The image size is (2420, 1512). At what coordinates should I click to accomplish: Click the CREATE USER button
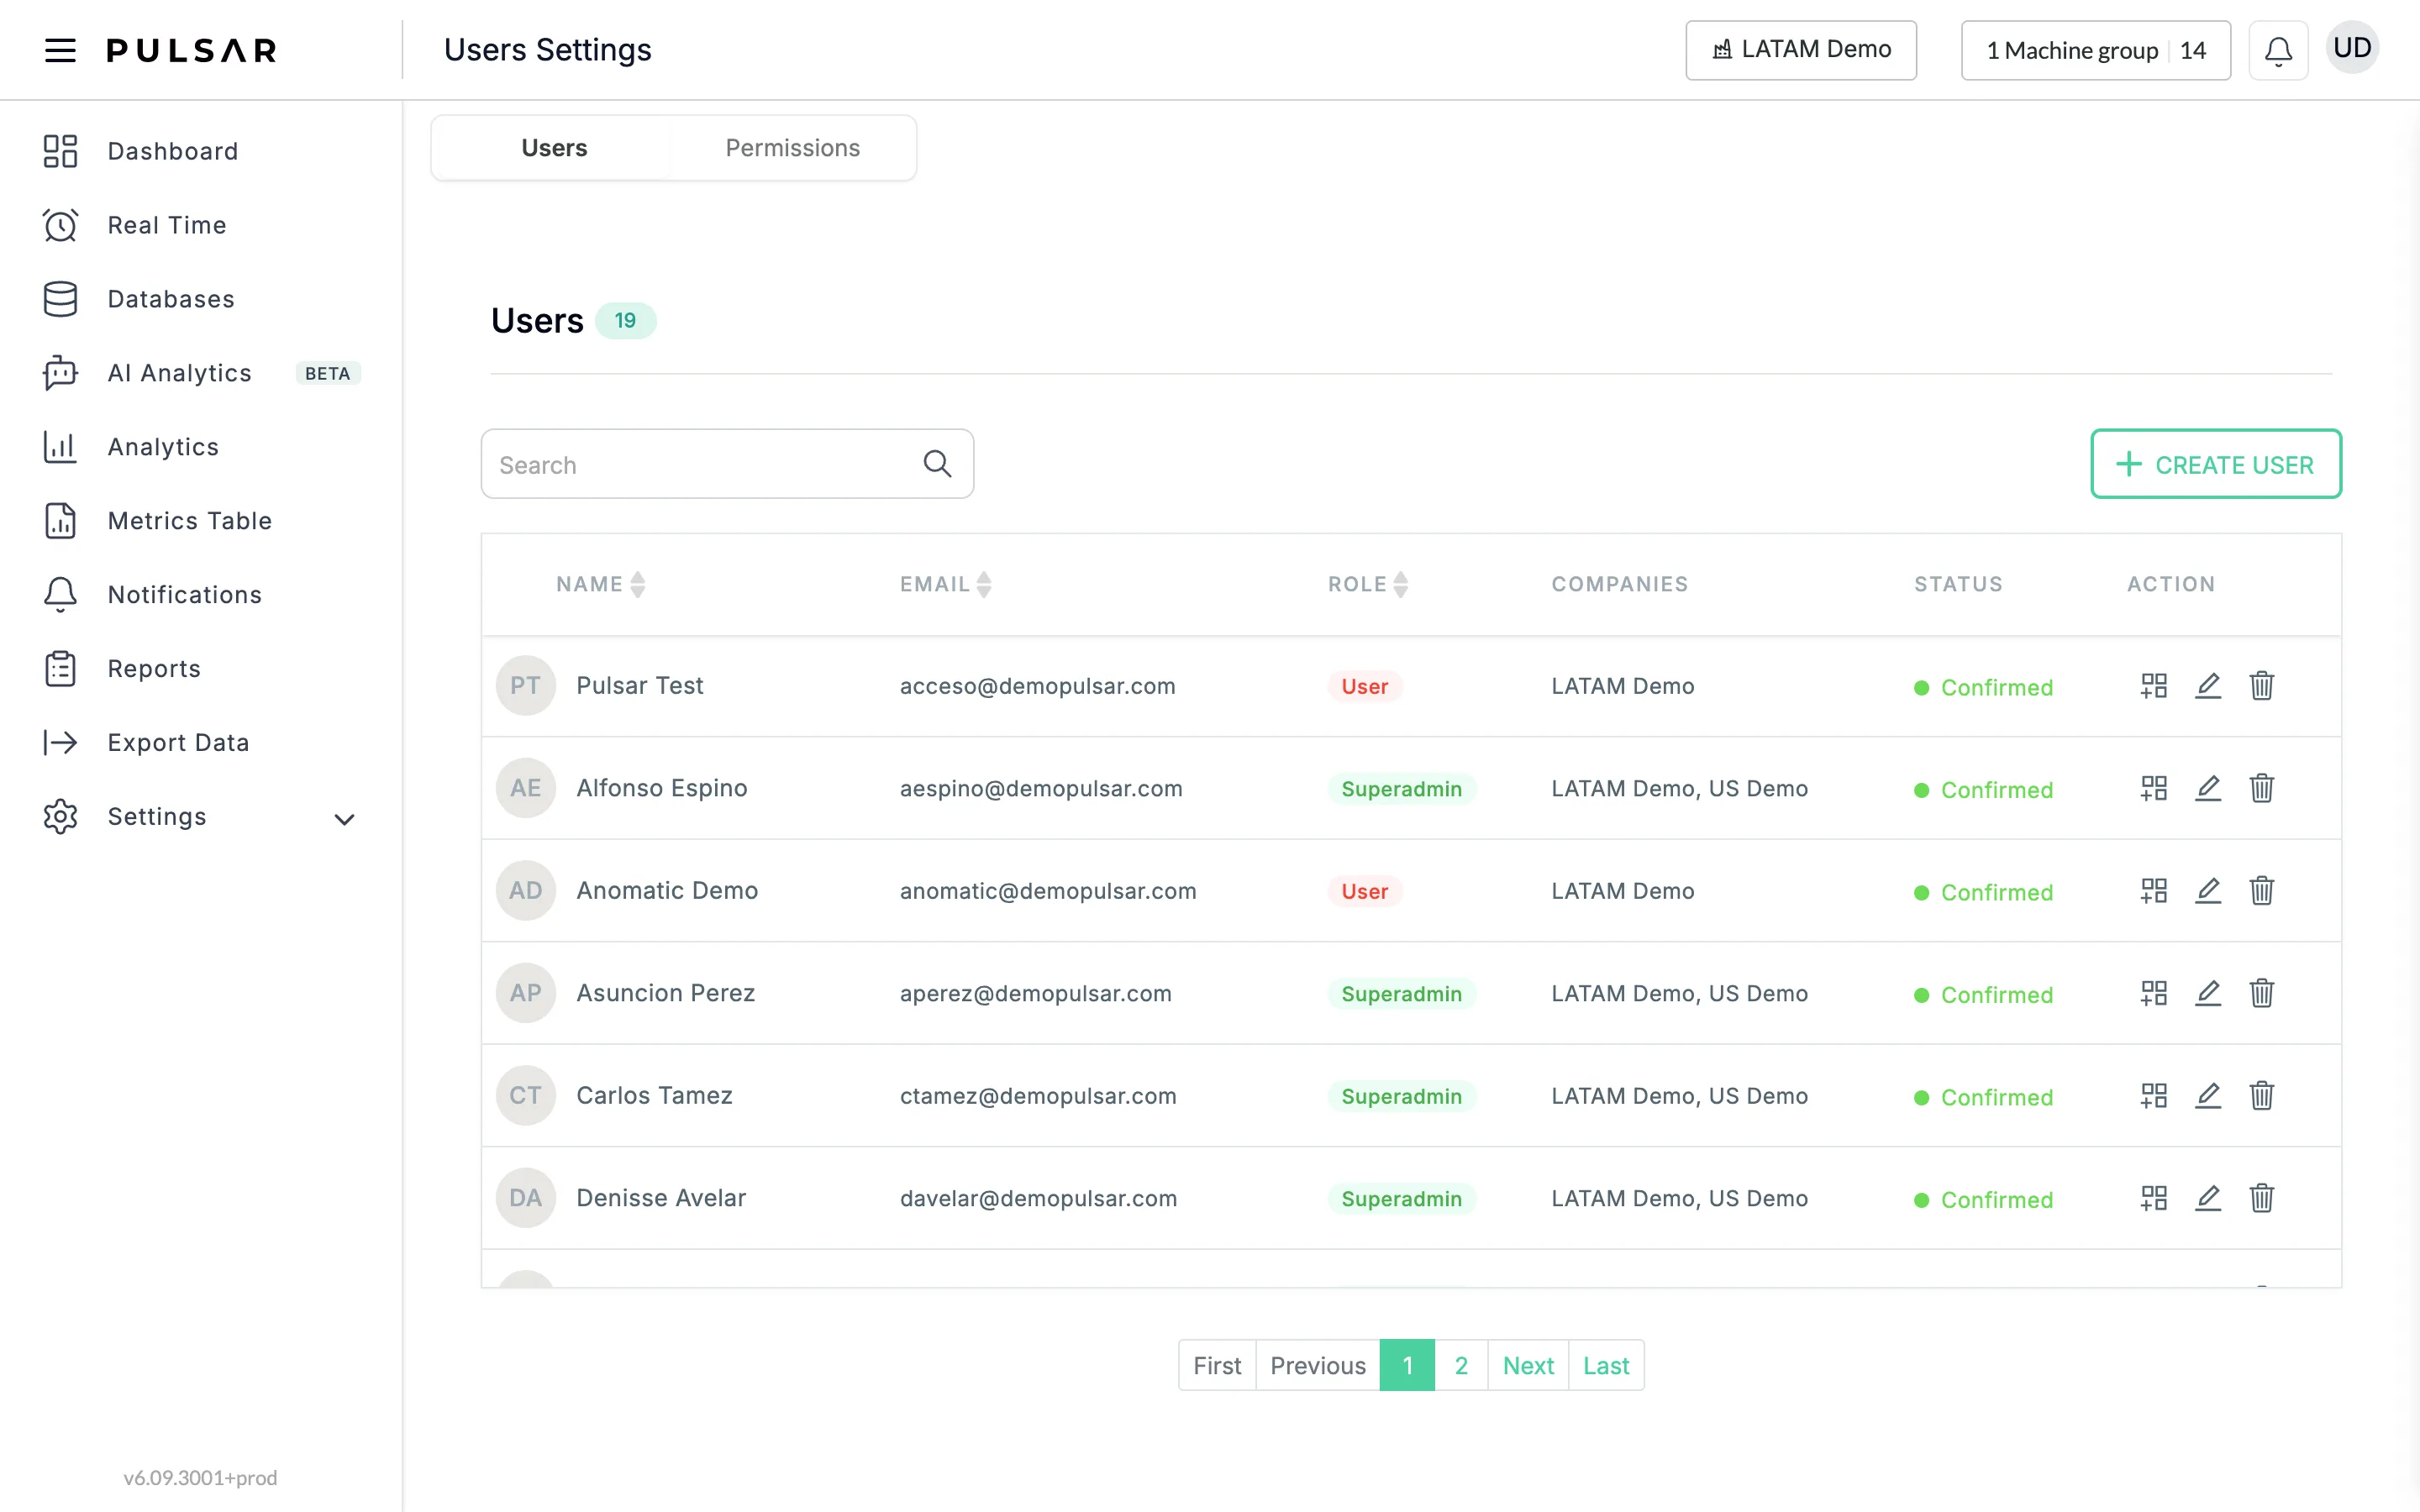click(x=2216, y=464)
